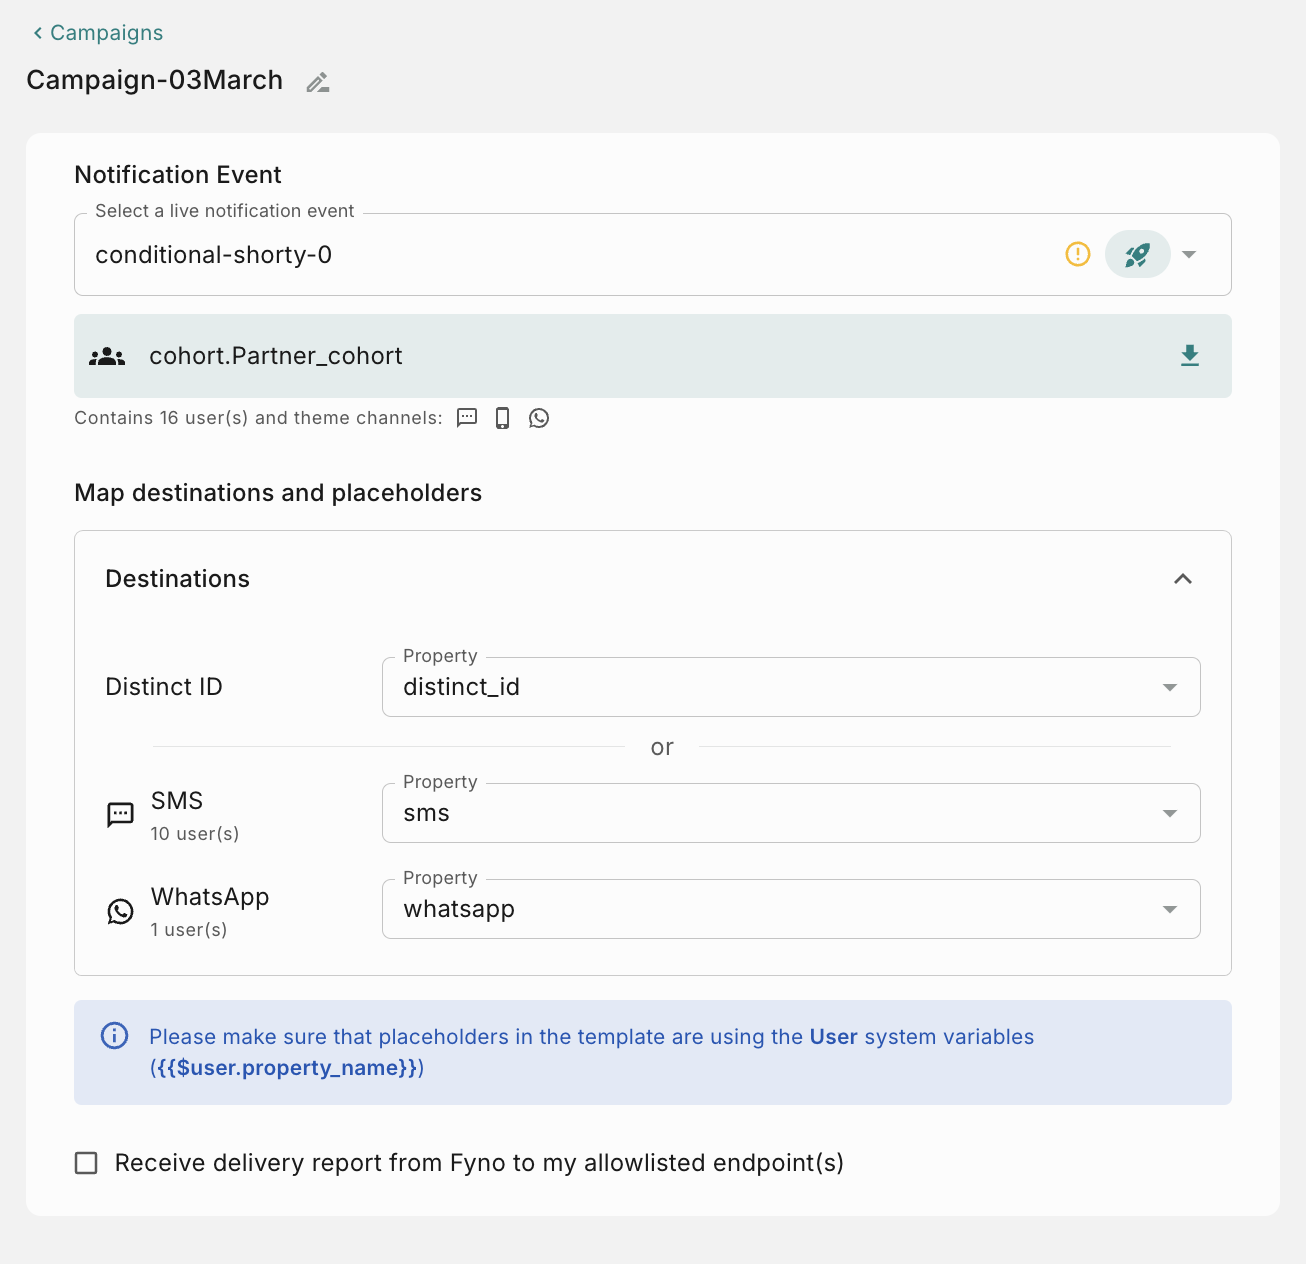This screenshot has width=1306, height=1264.
Task: Click the SMS theme channel icon
Action: pyautogui.click(x=467, y=418)
